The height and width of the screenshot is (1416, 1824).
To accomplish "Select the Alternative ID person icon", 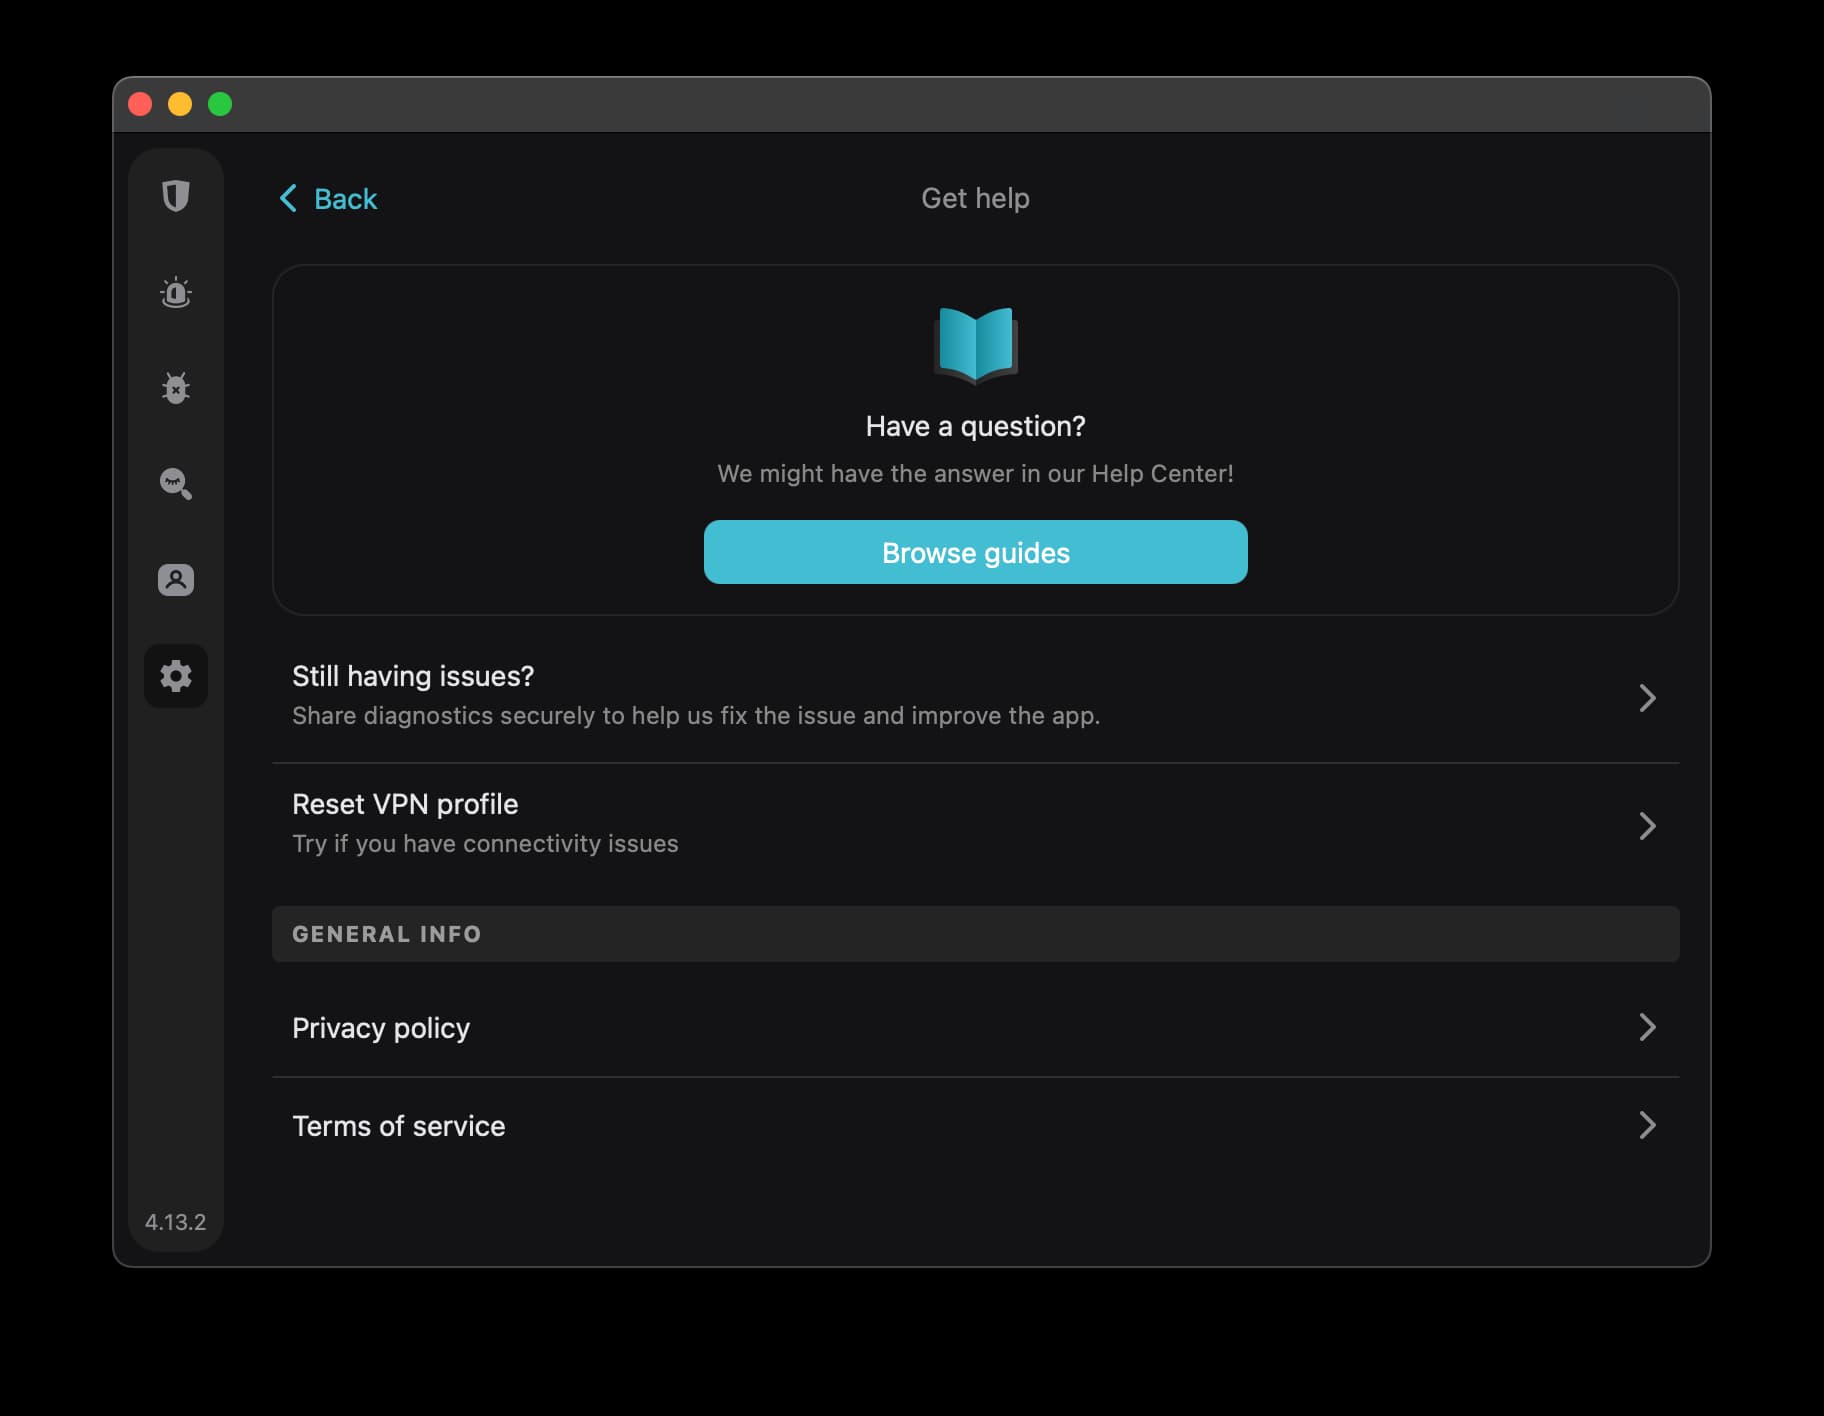I will point(176,580).
